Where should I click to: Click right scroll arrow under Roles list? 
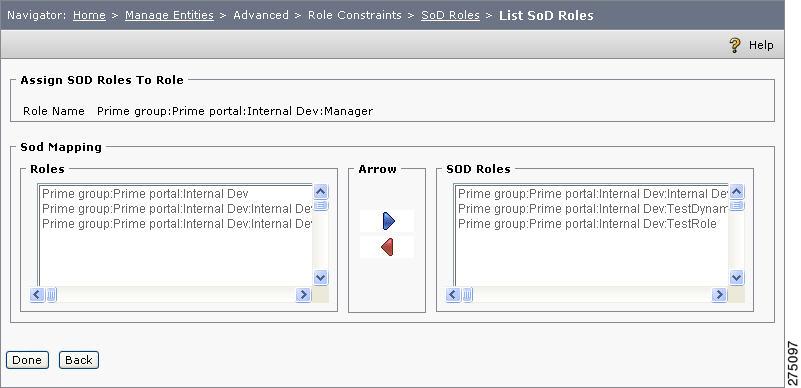point(303,295)
